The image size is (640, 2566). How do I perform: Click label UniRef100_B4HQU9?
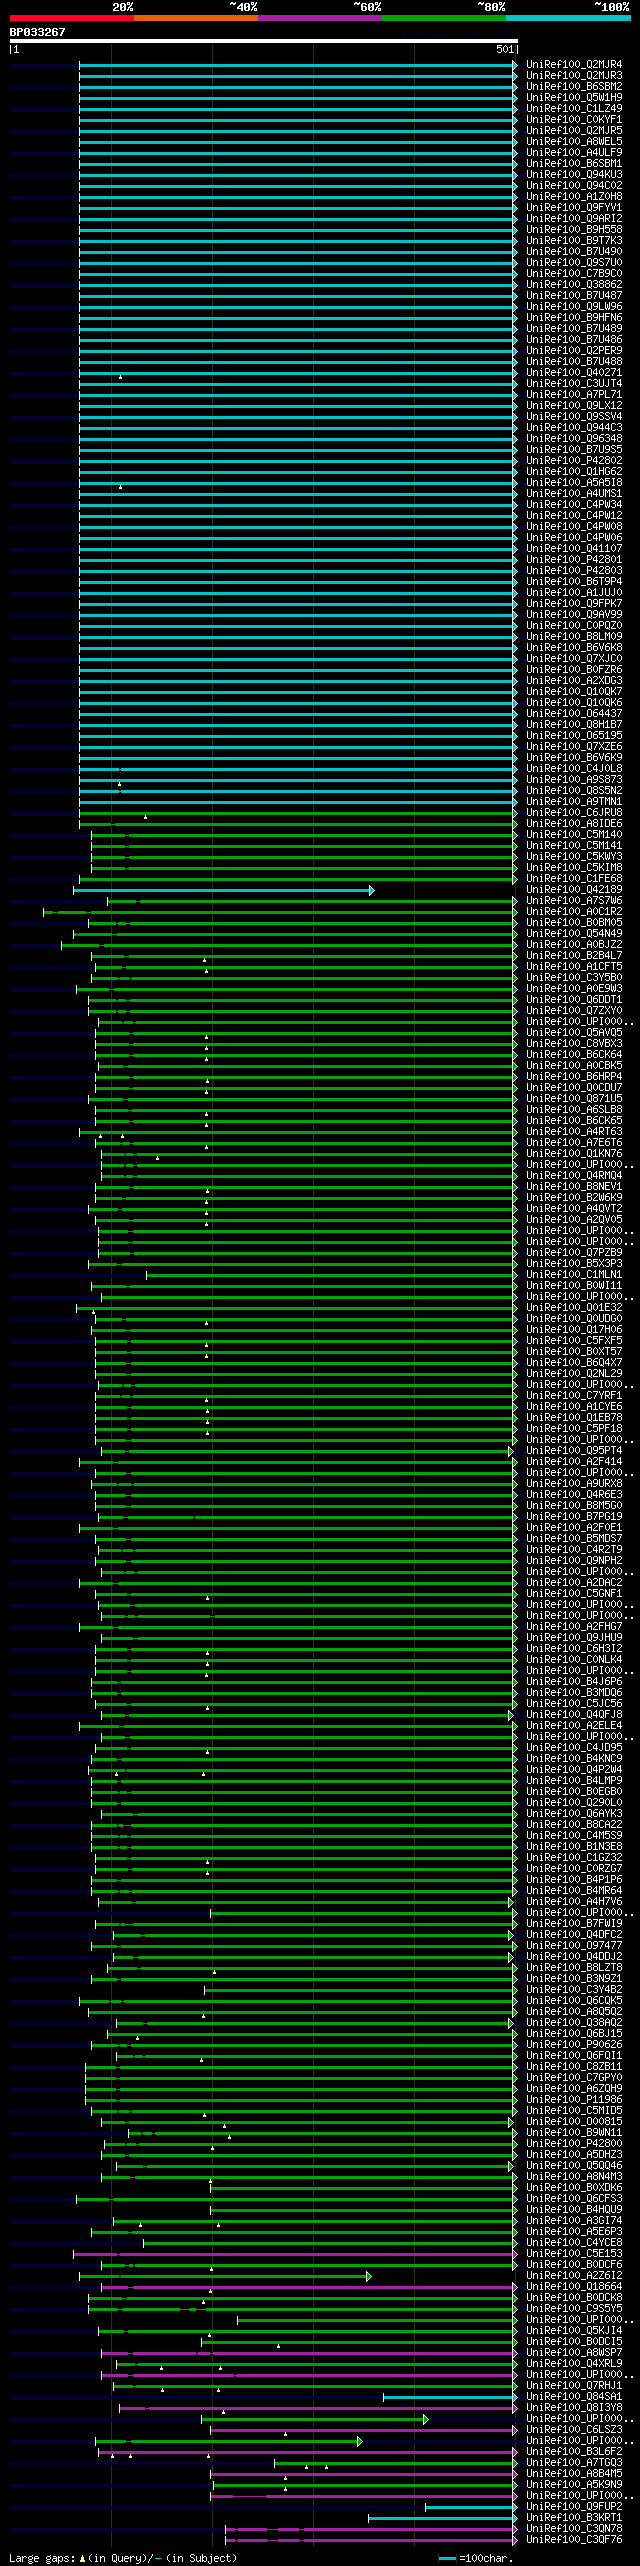(574, 2210)
